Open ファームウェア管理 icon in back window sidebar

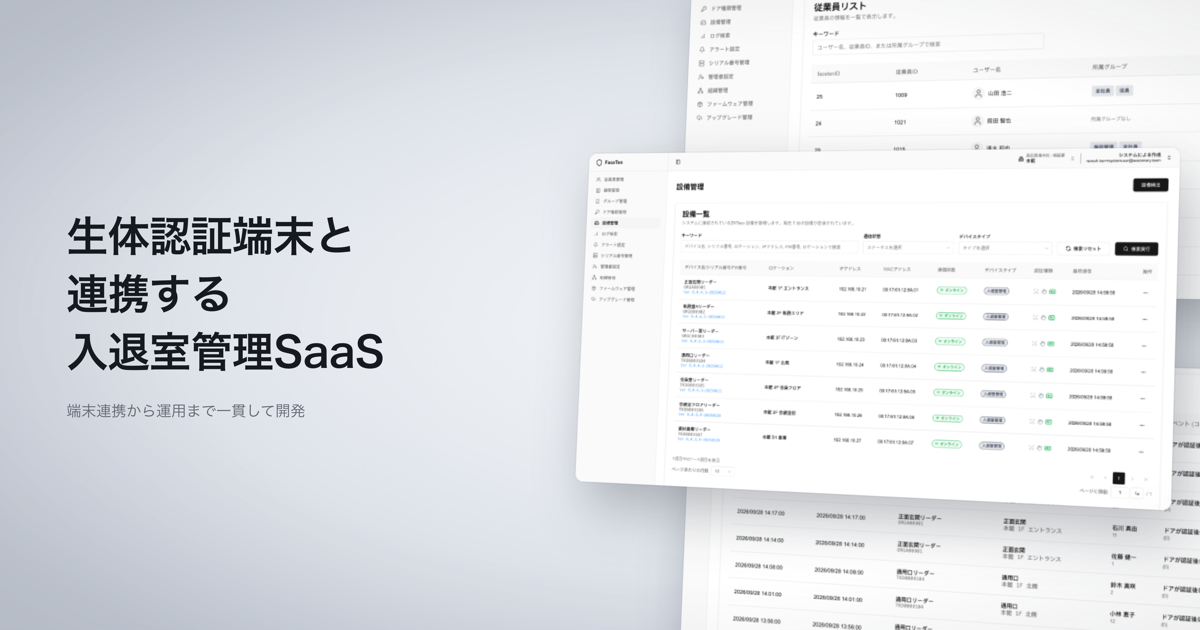[x=700, y=103]
